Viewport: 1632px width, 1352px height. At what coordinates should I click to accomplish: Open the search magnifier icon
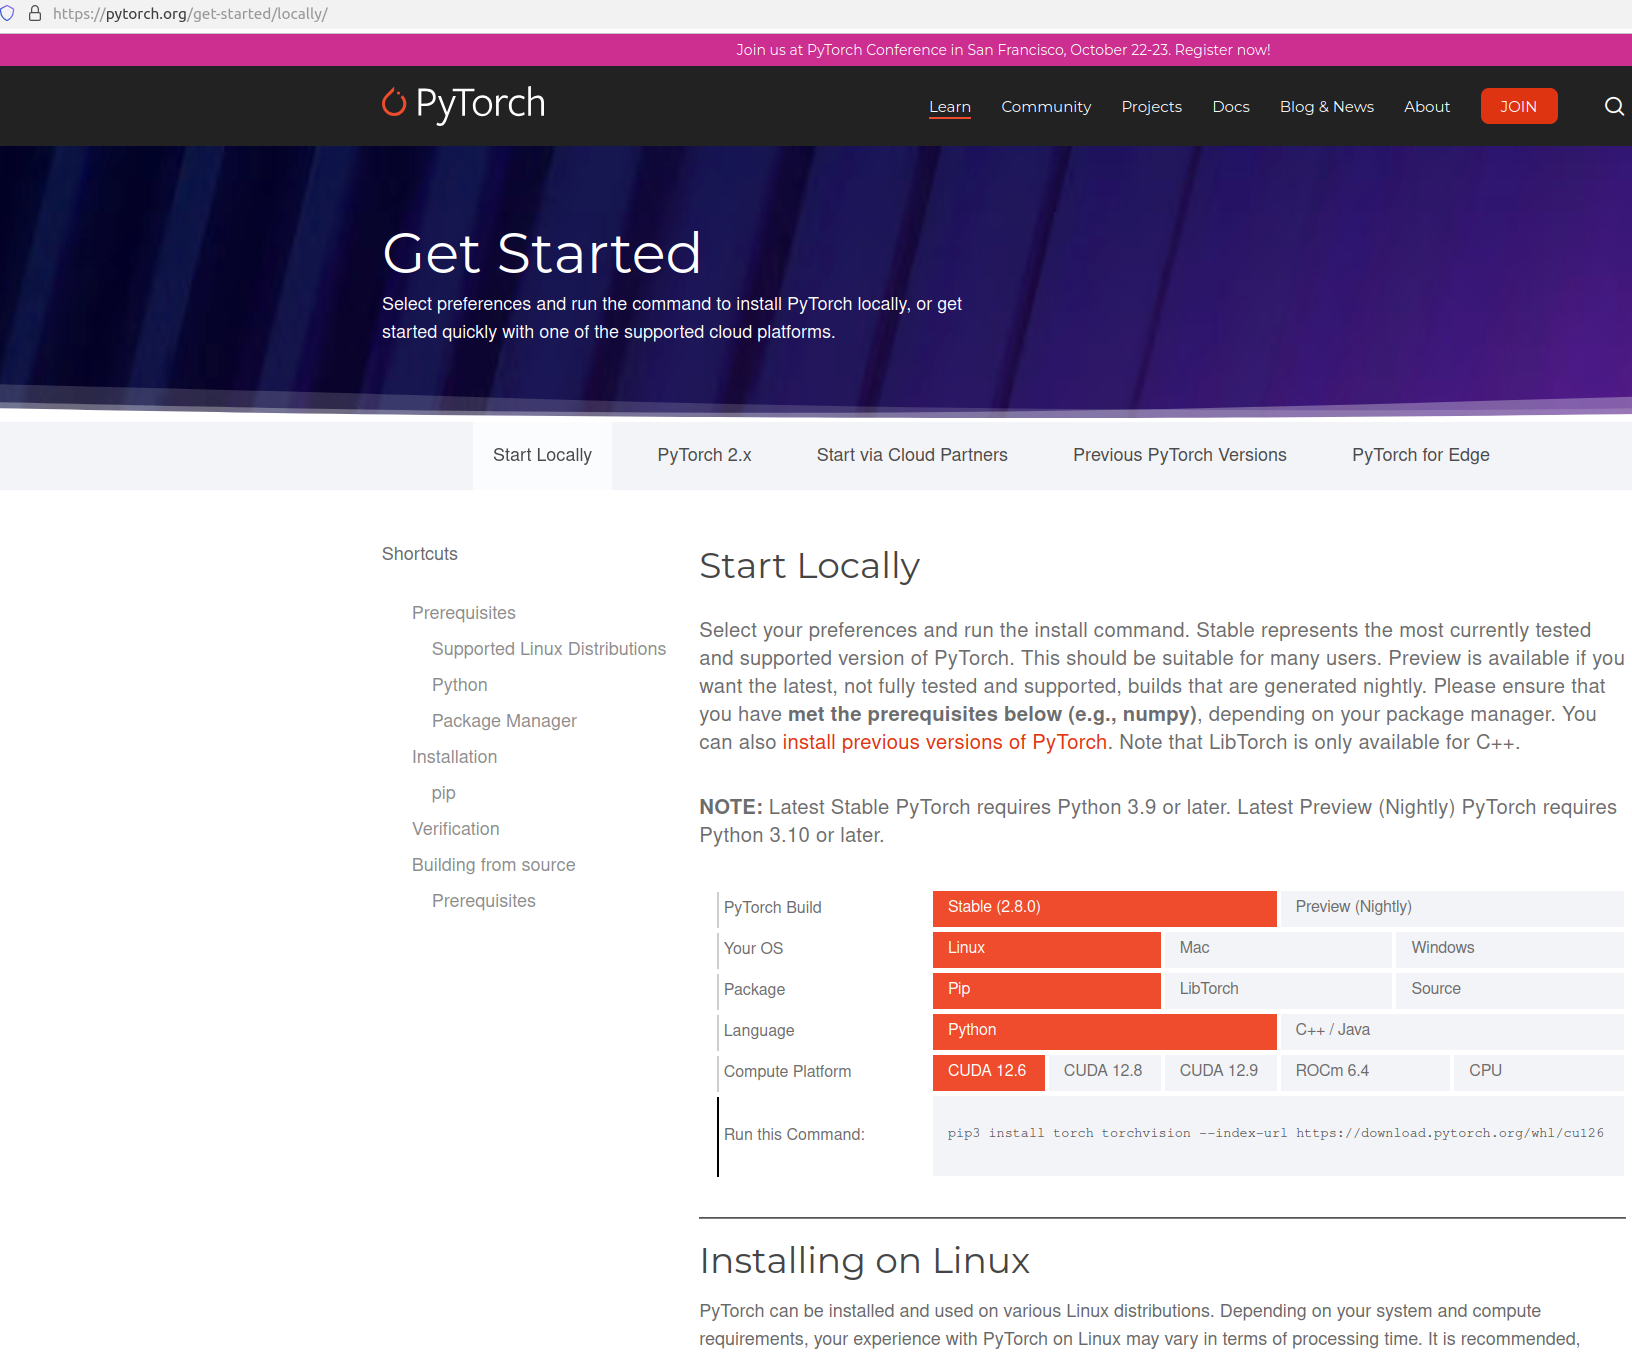[x=1614, y=106]
